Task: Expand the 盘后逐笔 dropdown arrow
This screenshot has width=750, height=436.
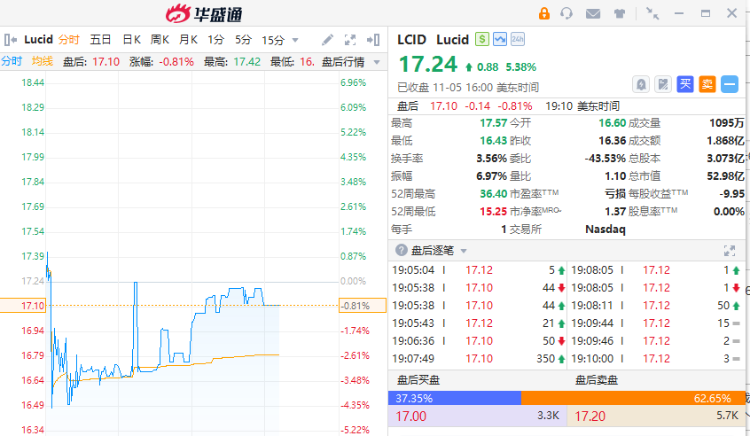Action: 463,251
